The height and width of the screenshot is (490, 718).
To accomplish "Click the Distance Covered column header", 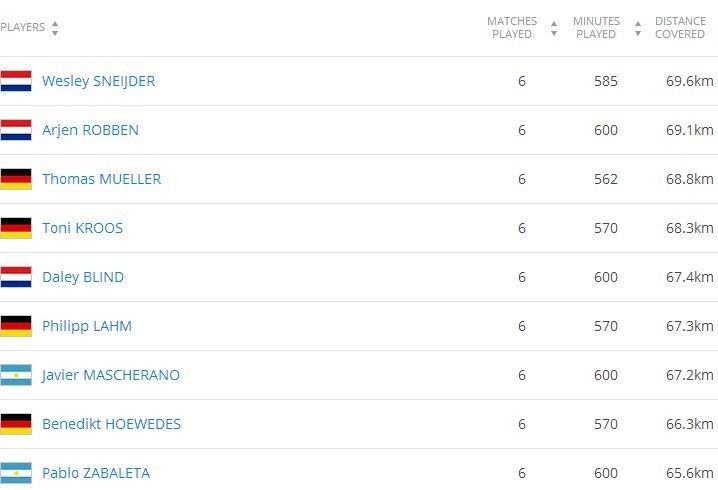I will 680,28.
